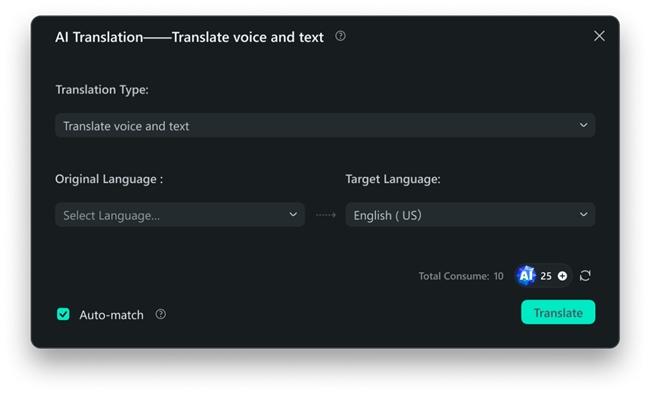650x394 pixels.
Task: Click the plus icon to add AI credits
Action: point(562,276)
